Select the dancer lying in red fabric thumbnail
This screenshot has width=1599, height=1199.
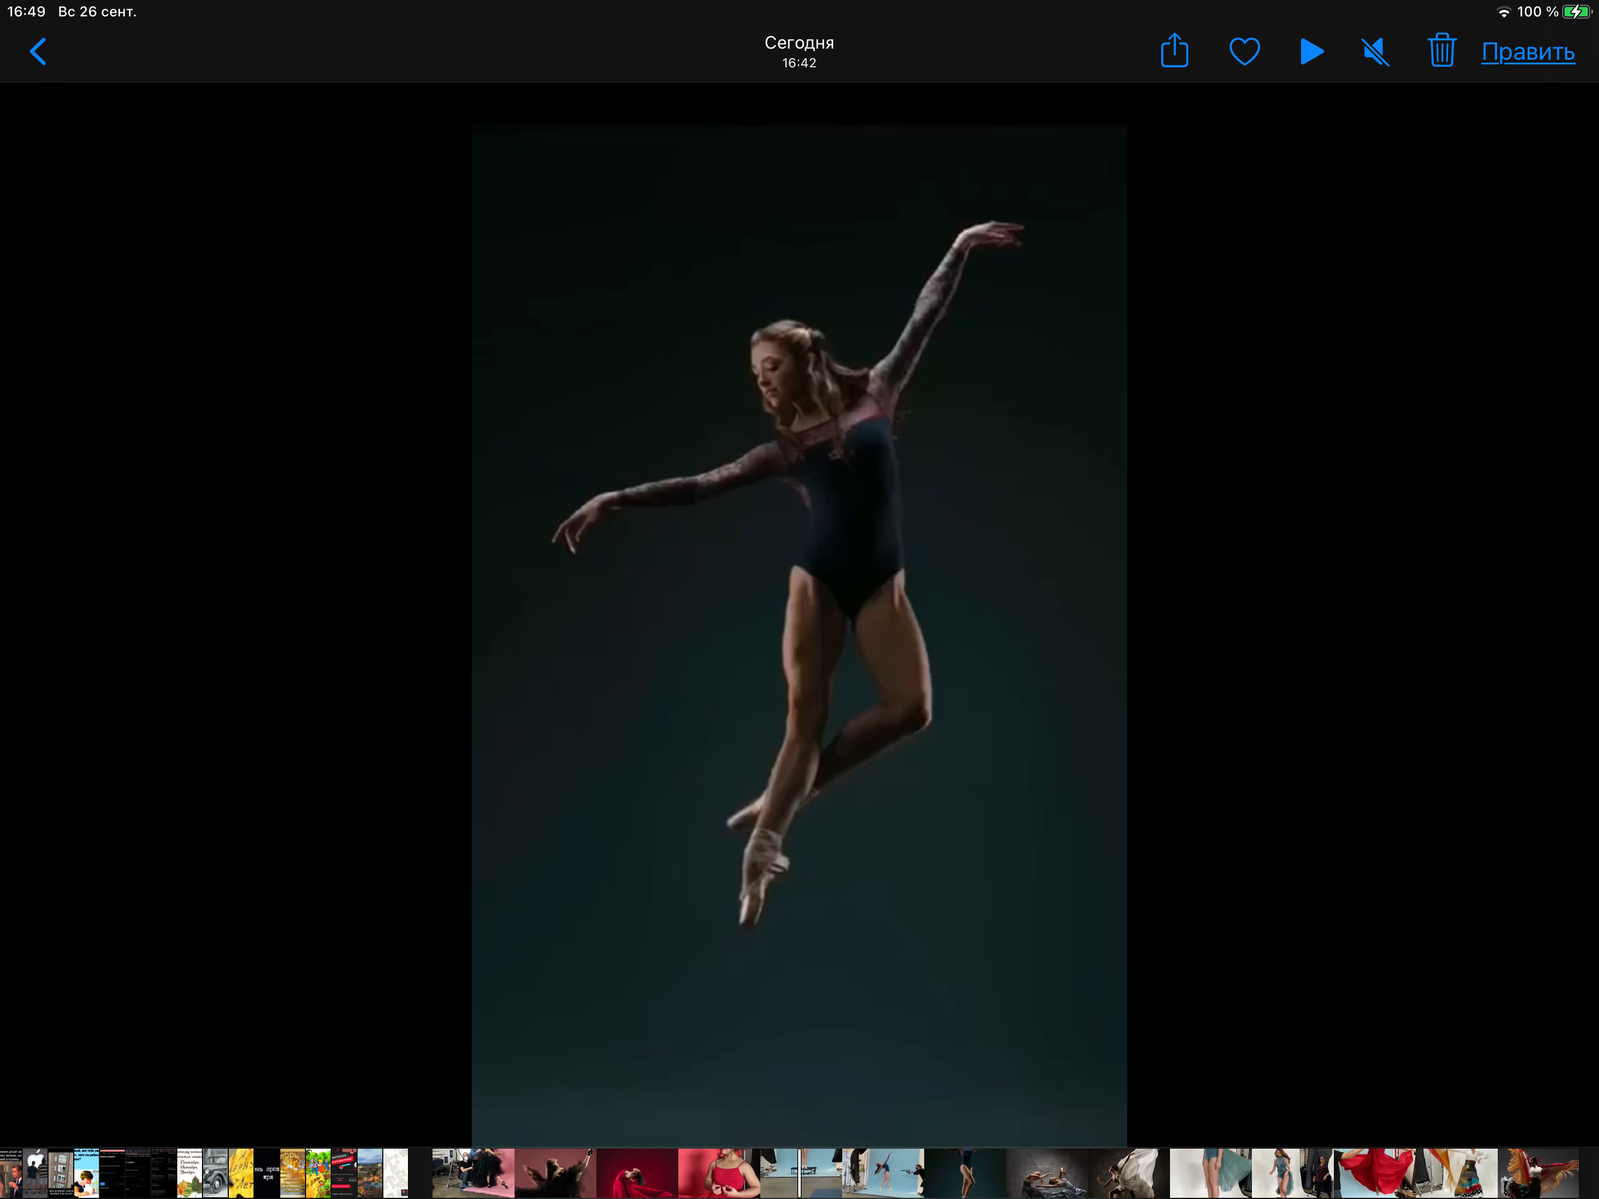pos(637,1173)
